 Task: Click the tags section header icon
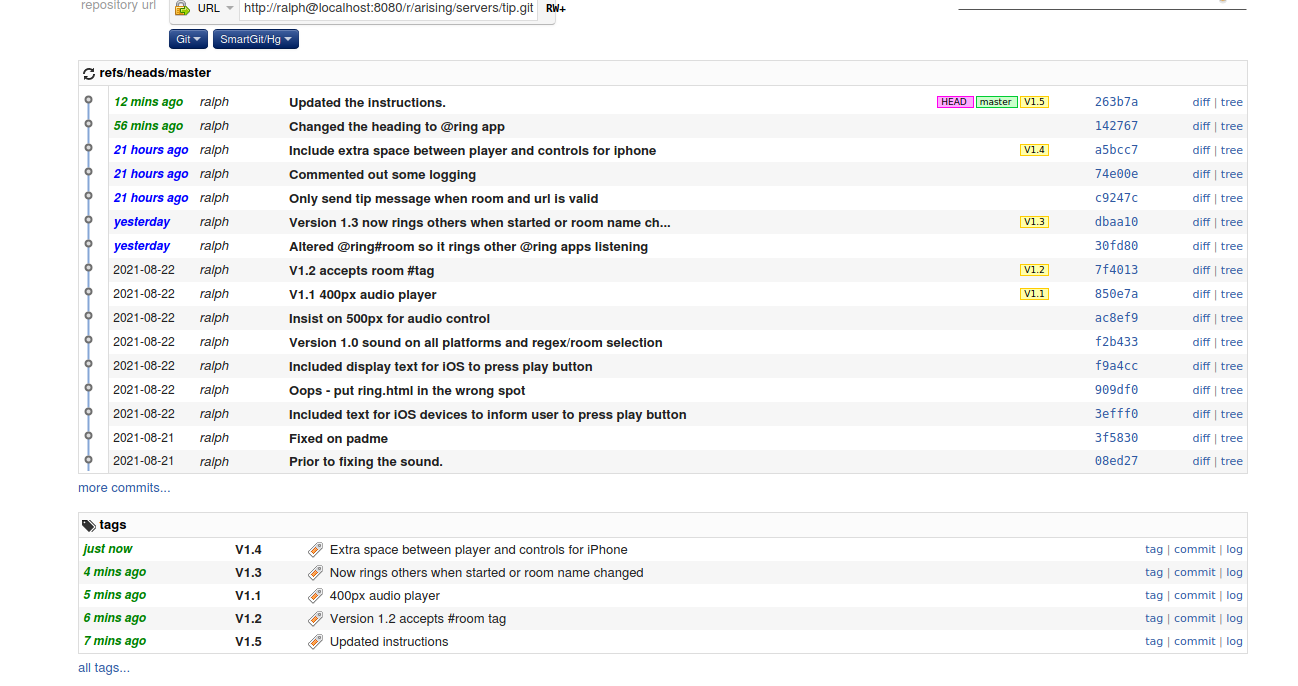click(x=89, y=525)
